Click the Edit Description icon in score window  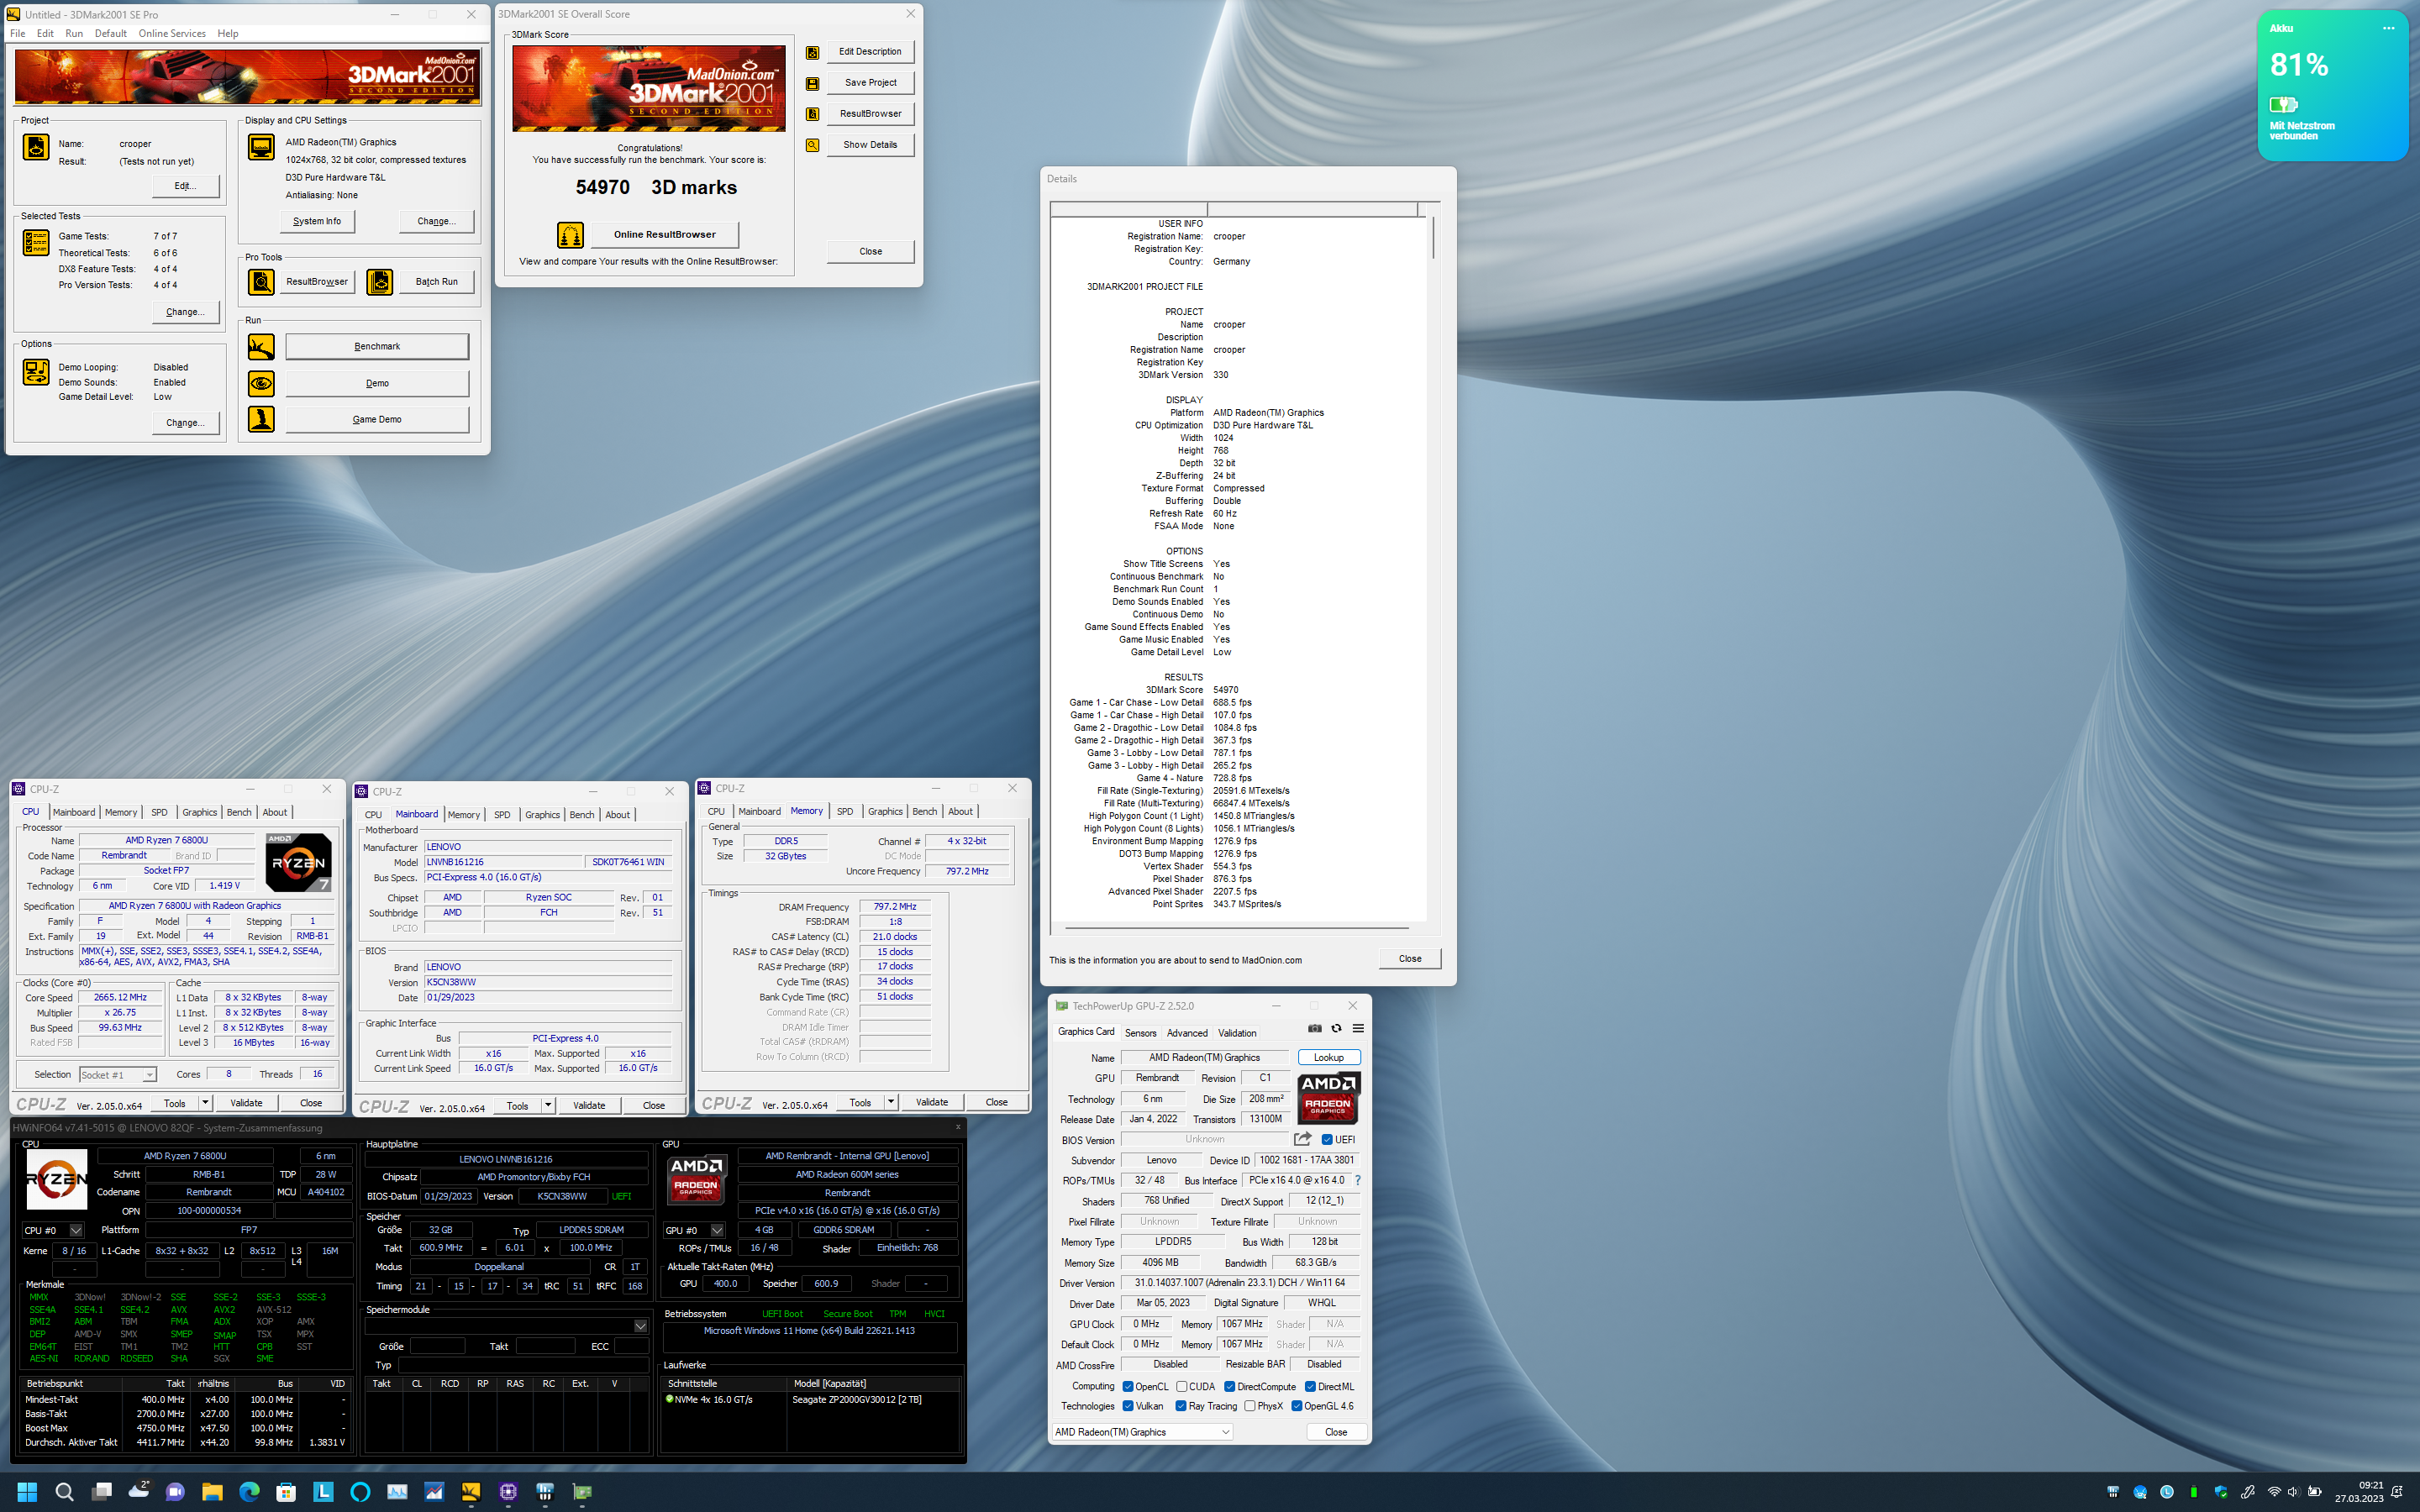pos(813,52)
